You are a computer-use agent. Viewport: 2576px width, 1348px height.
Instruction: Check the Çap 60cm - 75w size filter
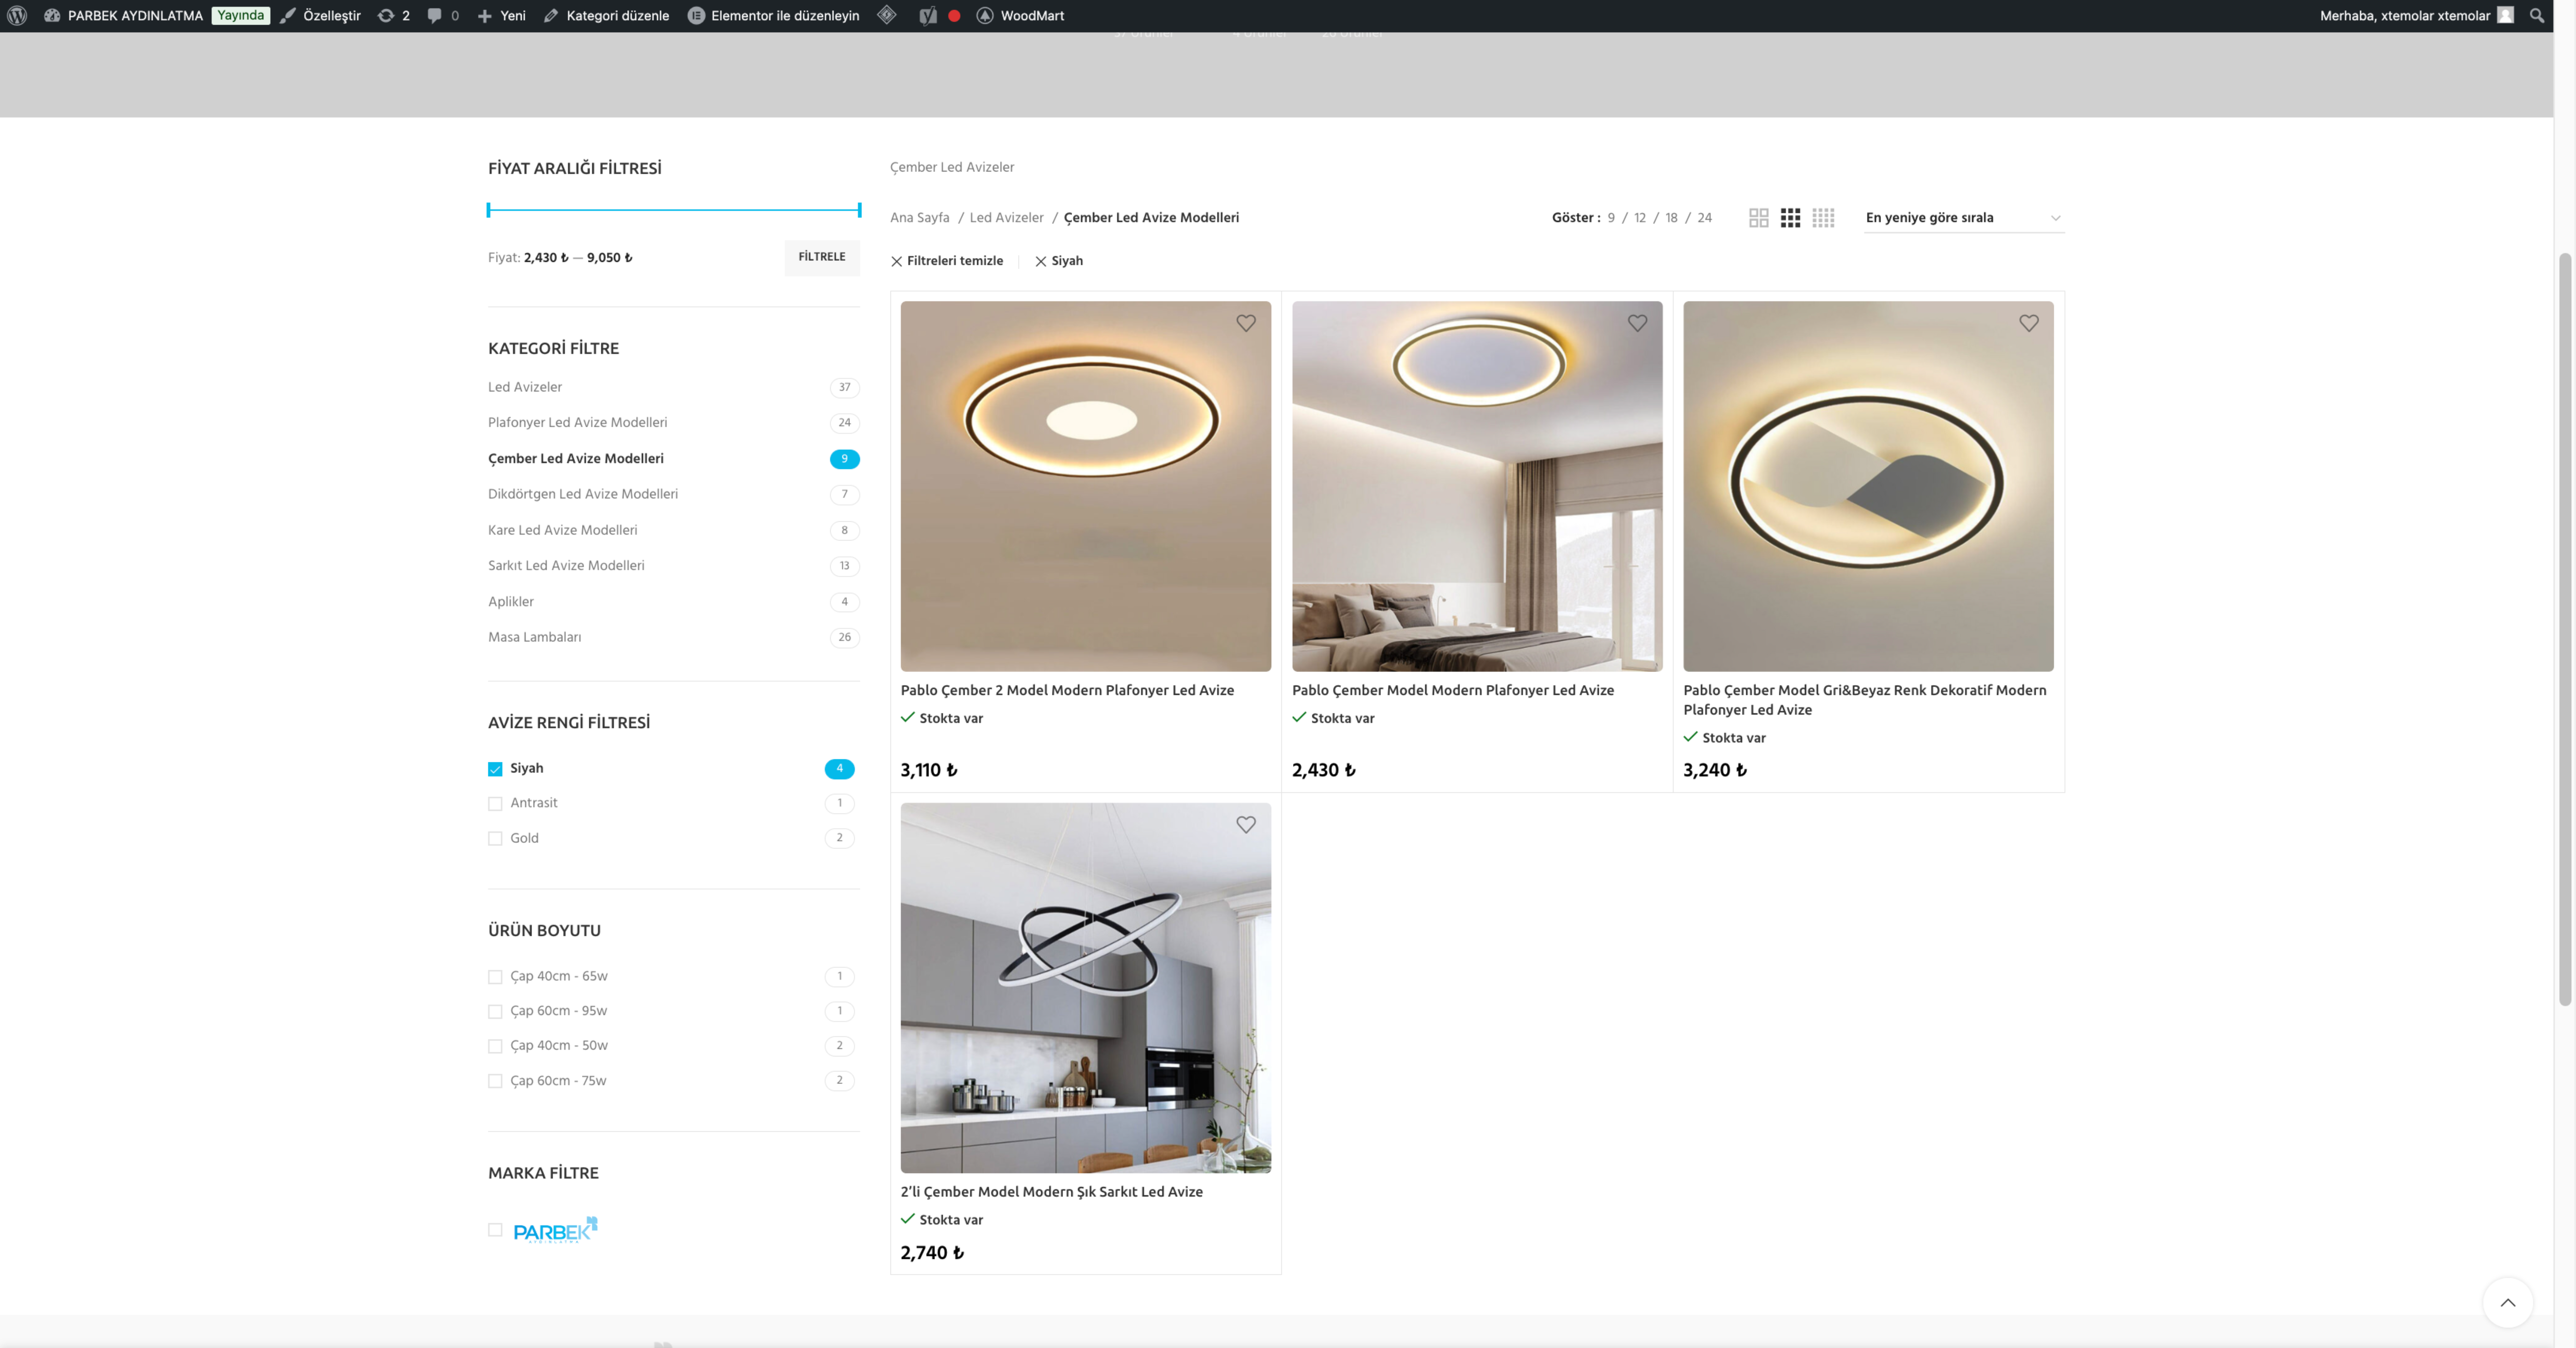[495, 1081]
